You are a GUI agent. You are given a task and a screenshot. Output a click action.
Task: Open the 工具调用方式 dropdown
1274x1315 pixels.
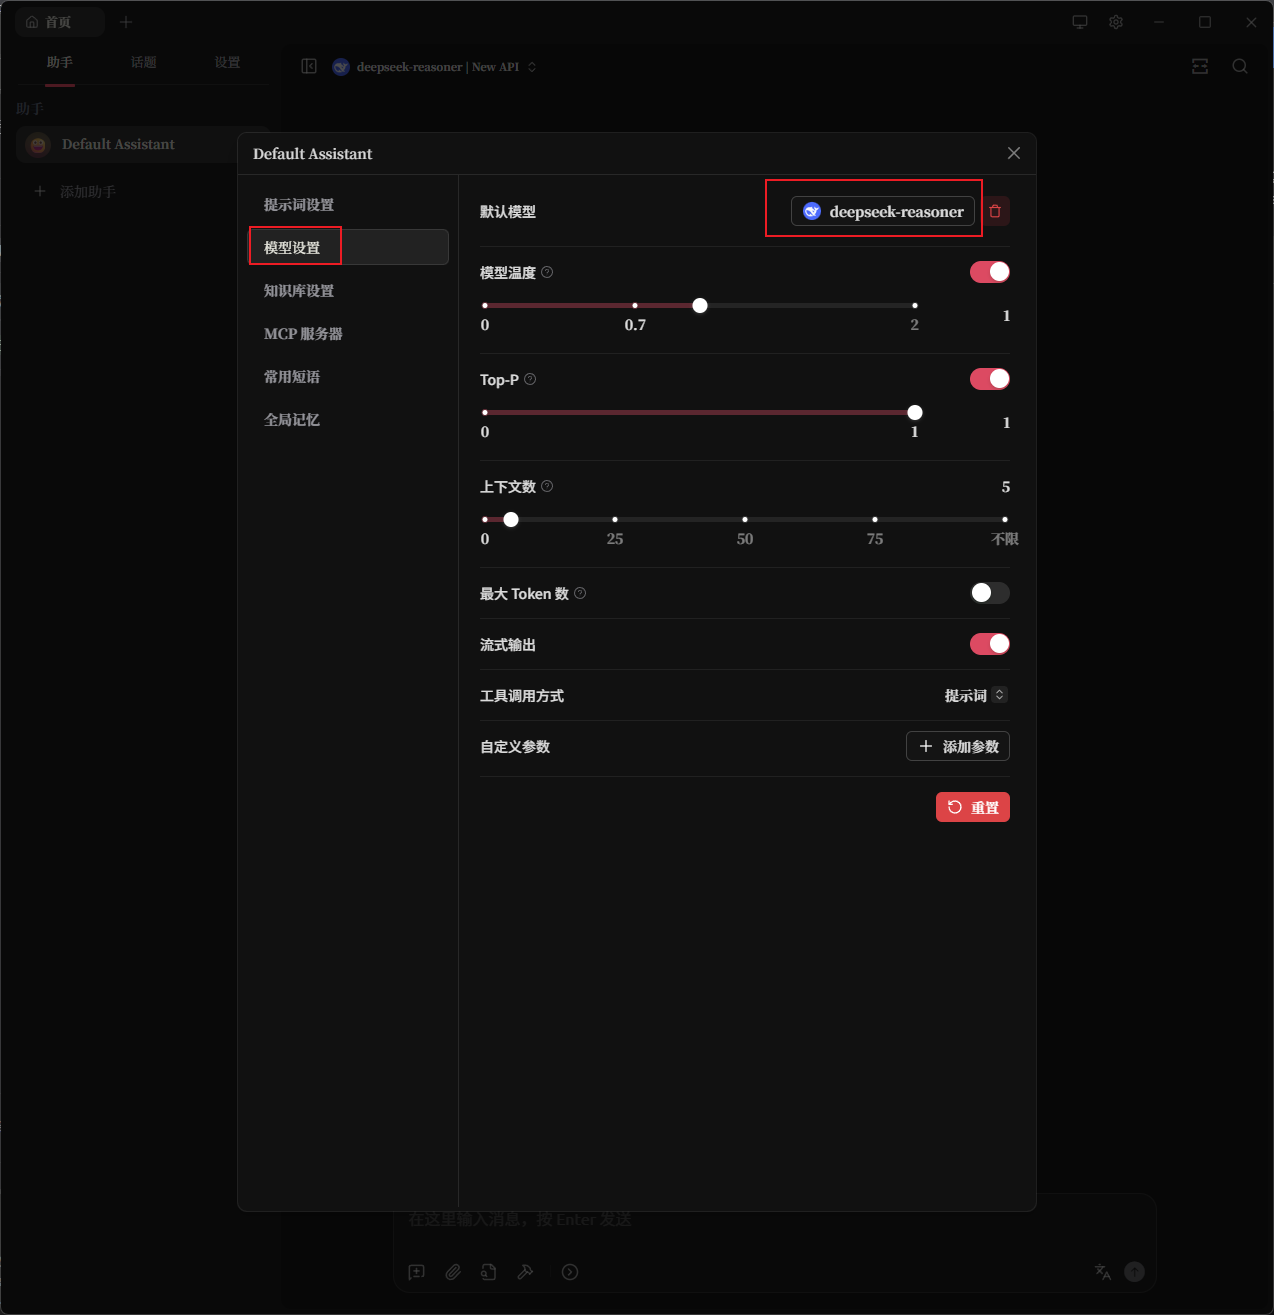coord(975,695)
